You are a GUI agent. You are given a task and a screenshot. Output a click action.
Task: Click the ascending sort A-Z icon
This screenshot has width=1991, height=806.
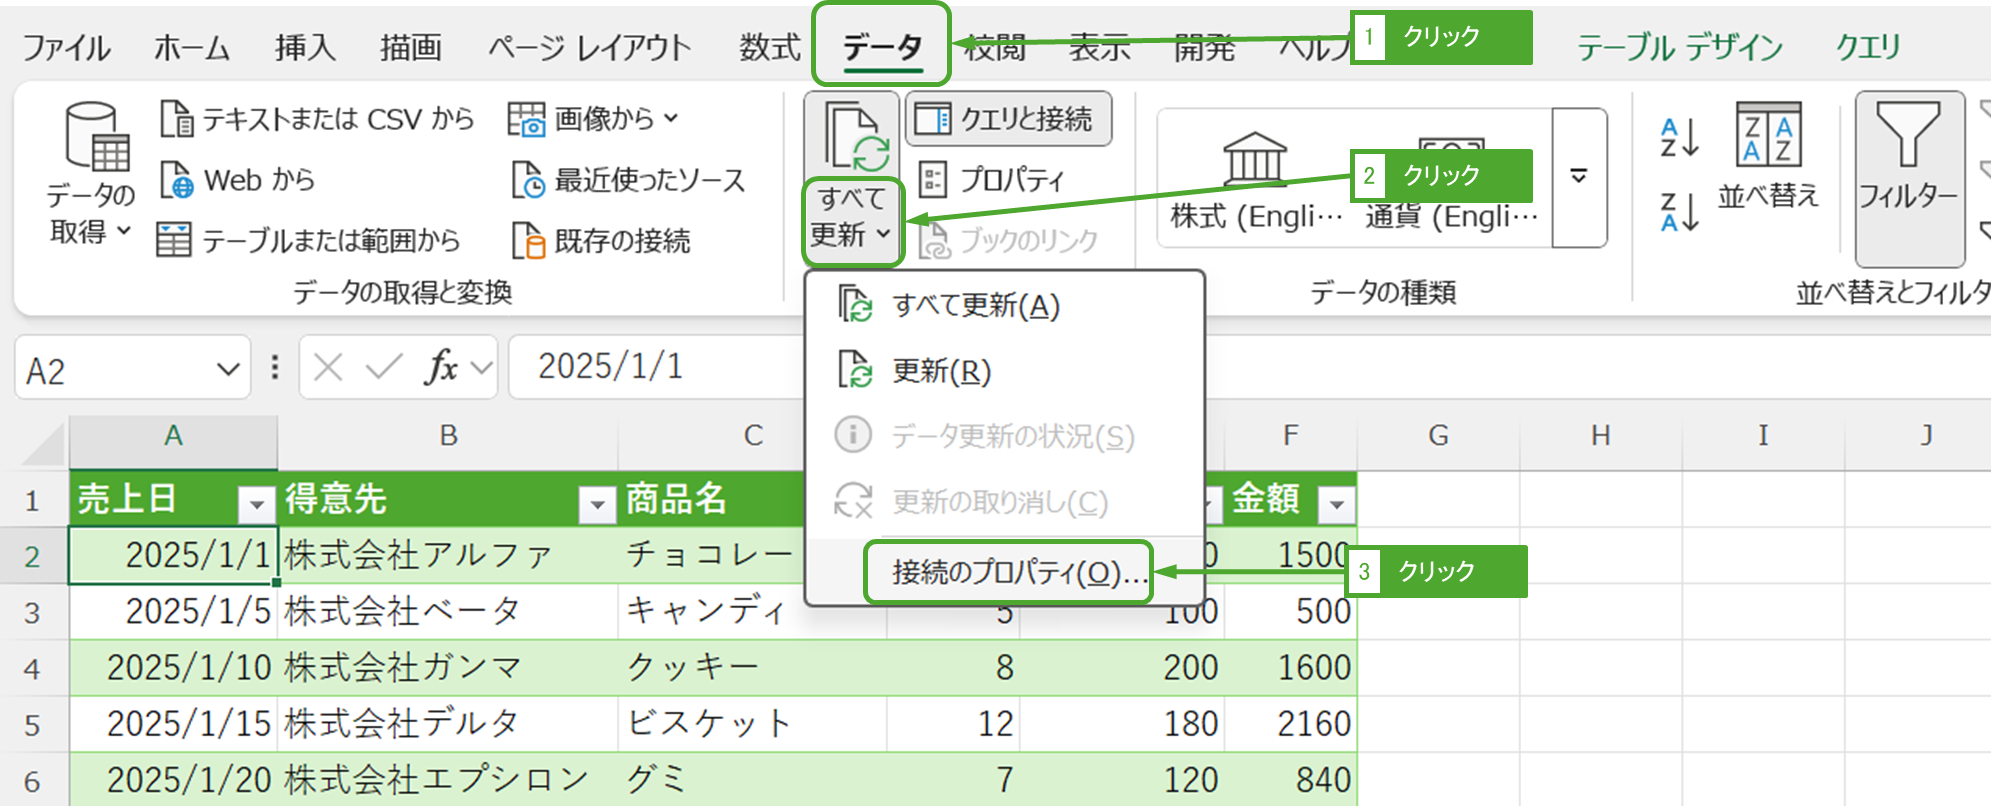[x=1678, y=137]
